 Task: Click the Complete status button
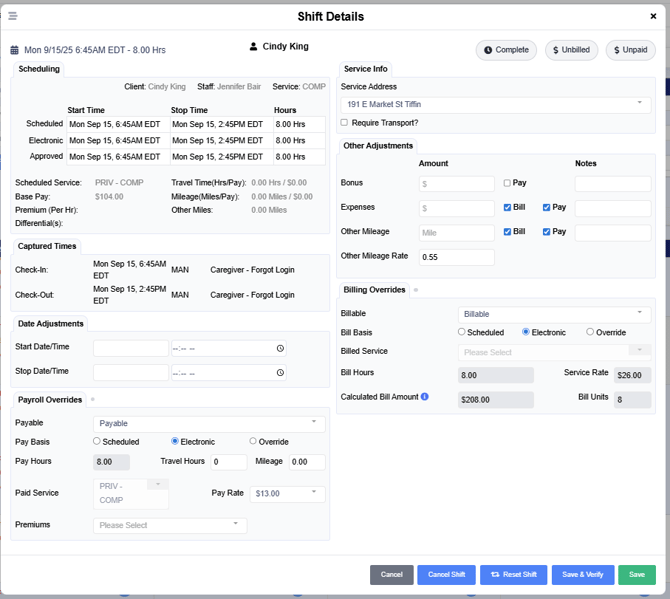pos(505,50)
